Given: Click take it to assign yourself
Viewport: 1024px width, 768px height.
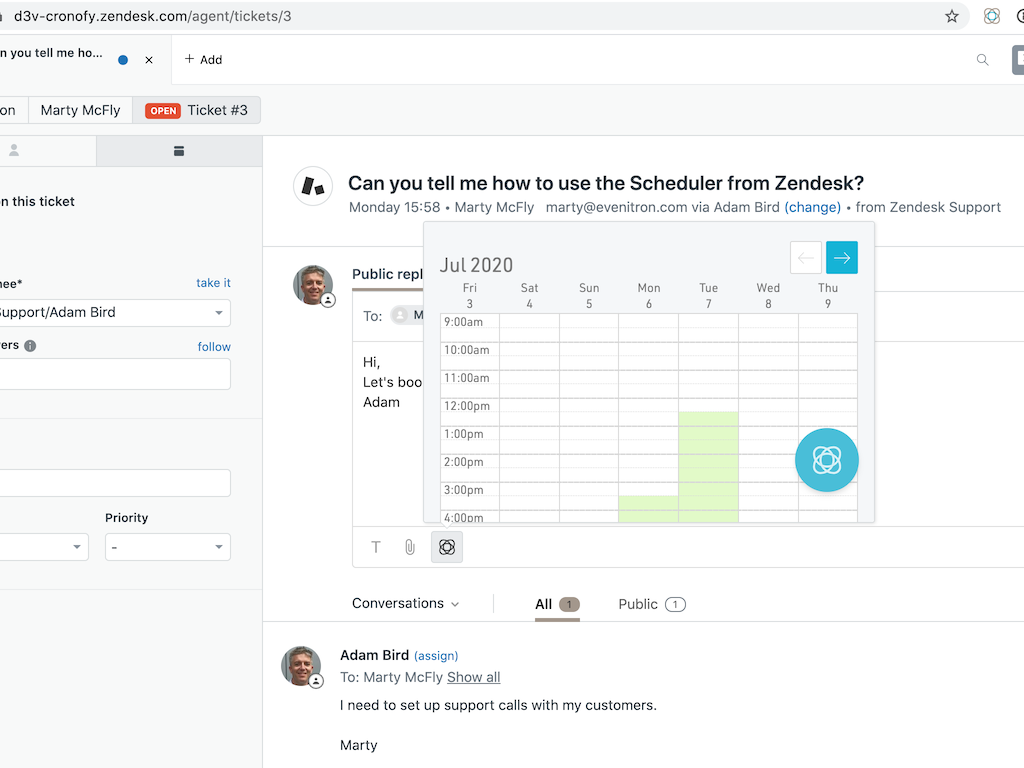Looking at the screenshot, I should pyautogui.click(x=213, y=282).
